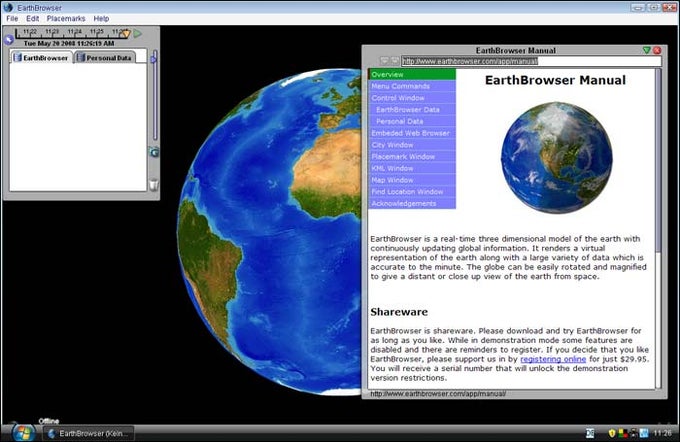
Task: Click the 'Offline' status label at the bottom left
Action: (49, 421)
